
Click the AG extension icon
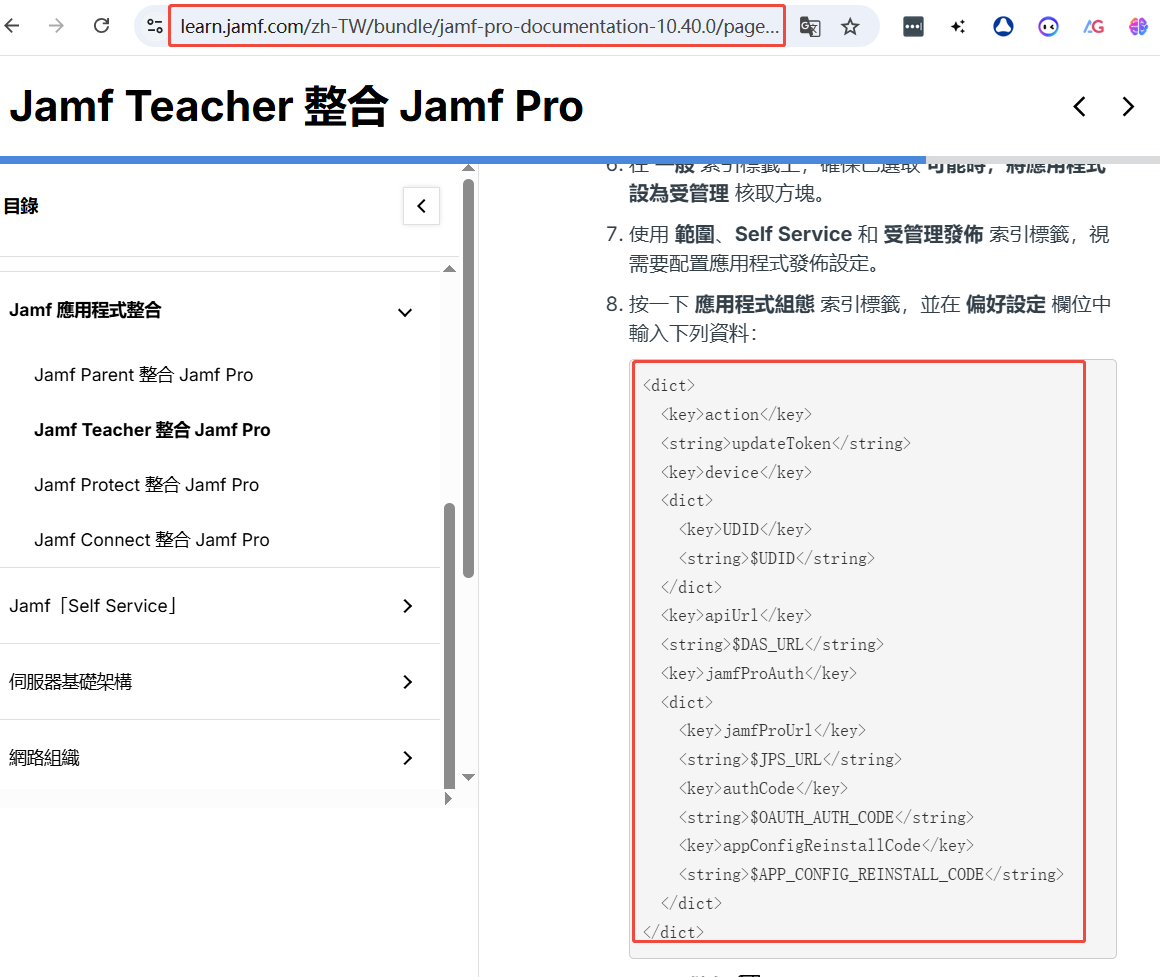click(x=1093, y=27)
